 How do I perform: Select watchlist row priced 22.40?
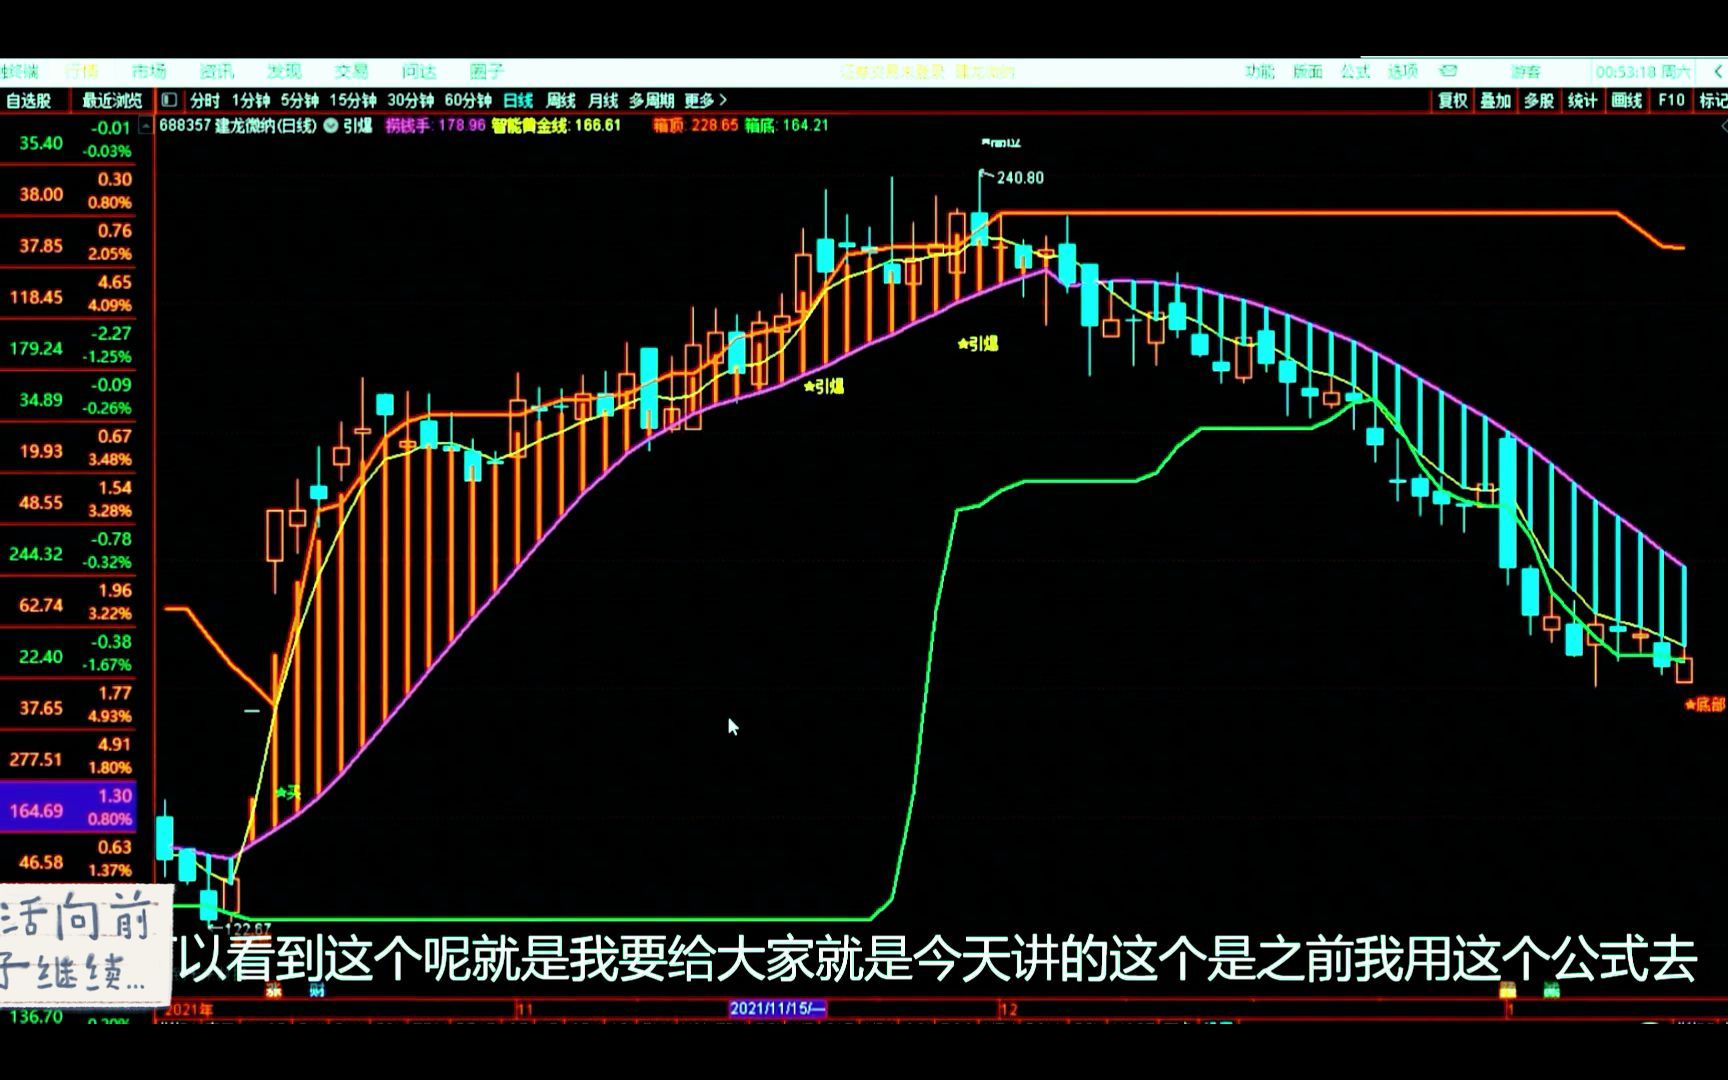point(68,654)
